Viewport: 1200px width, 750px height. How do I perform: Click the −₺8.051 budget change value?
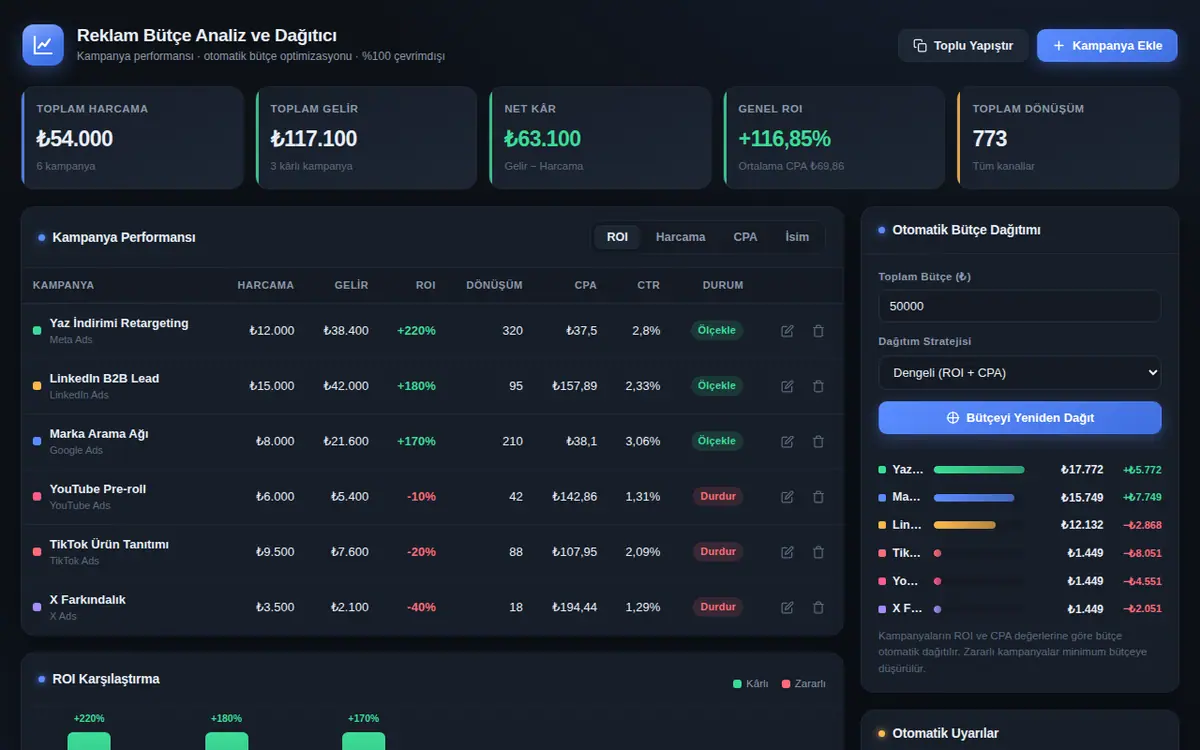coord(1142,553)
